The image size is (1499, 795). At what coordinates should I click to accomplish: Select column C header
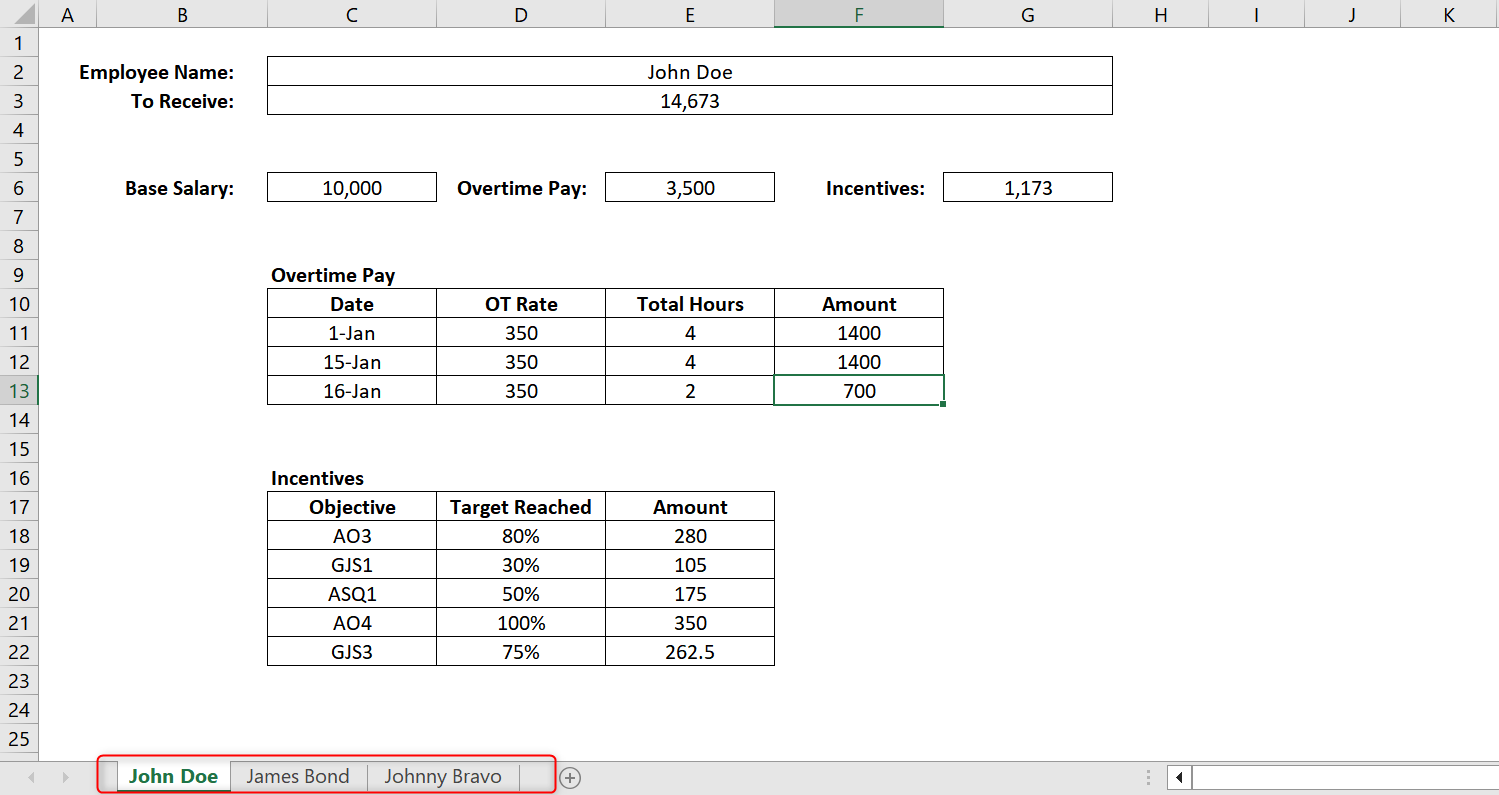coord(352,14)
